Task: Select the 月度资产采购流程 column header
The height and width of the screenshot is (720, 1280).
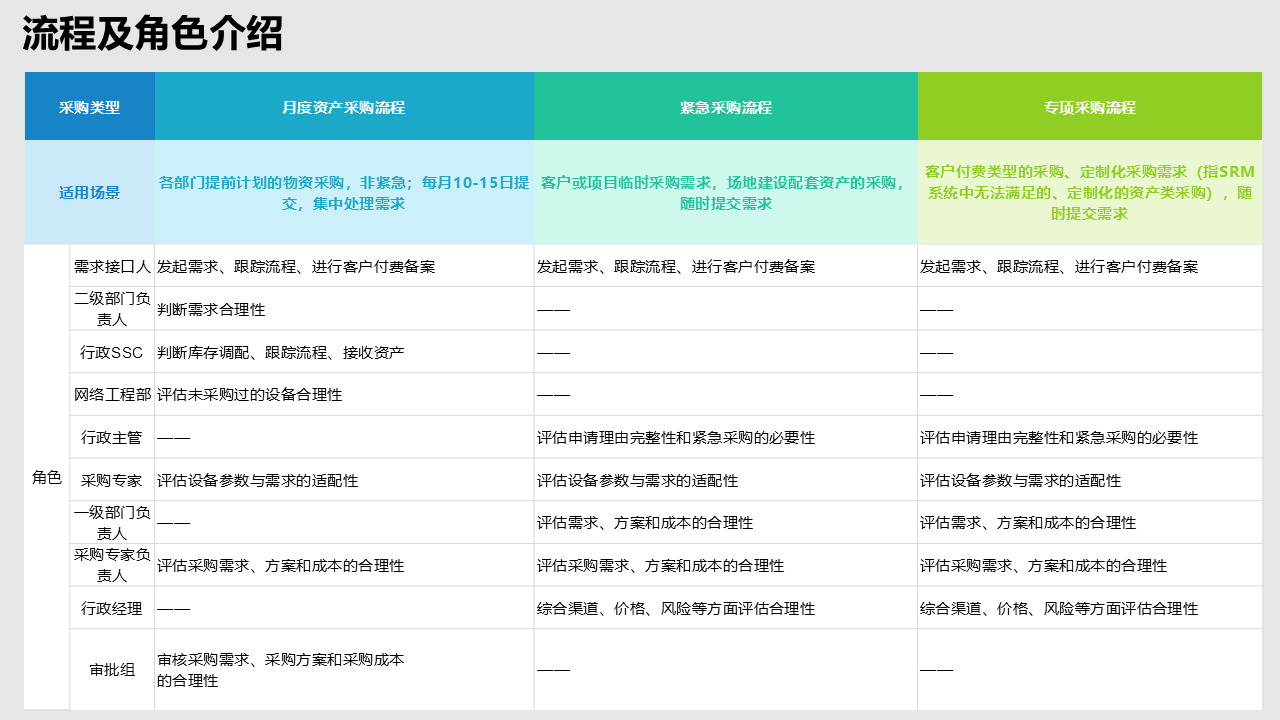Action: pos(343,107)
